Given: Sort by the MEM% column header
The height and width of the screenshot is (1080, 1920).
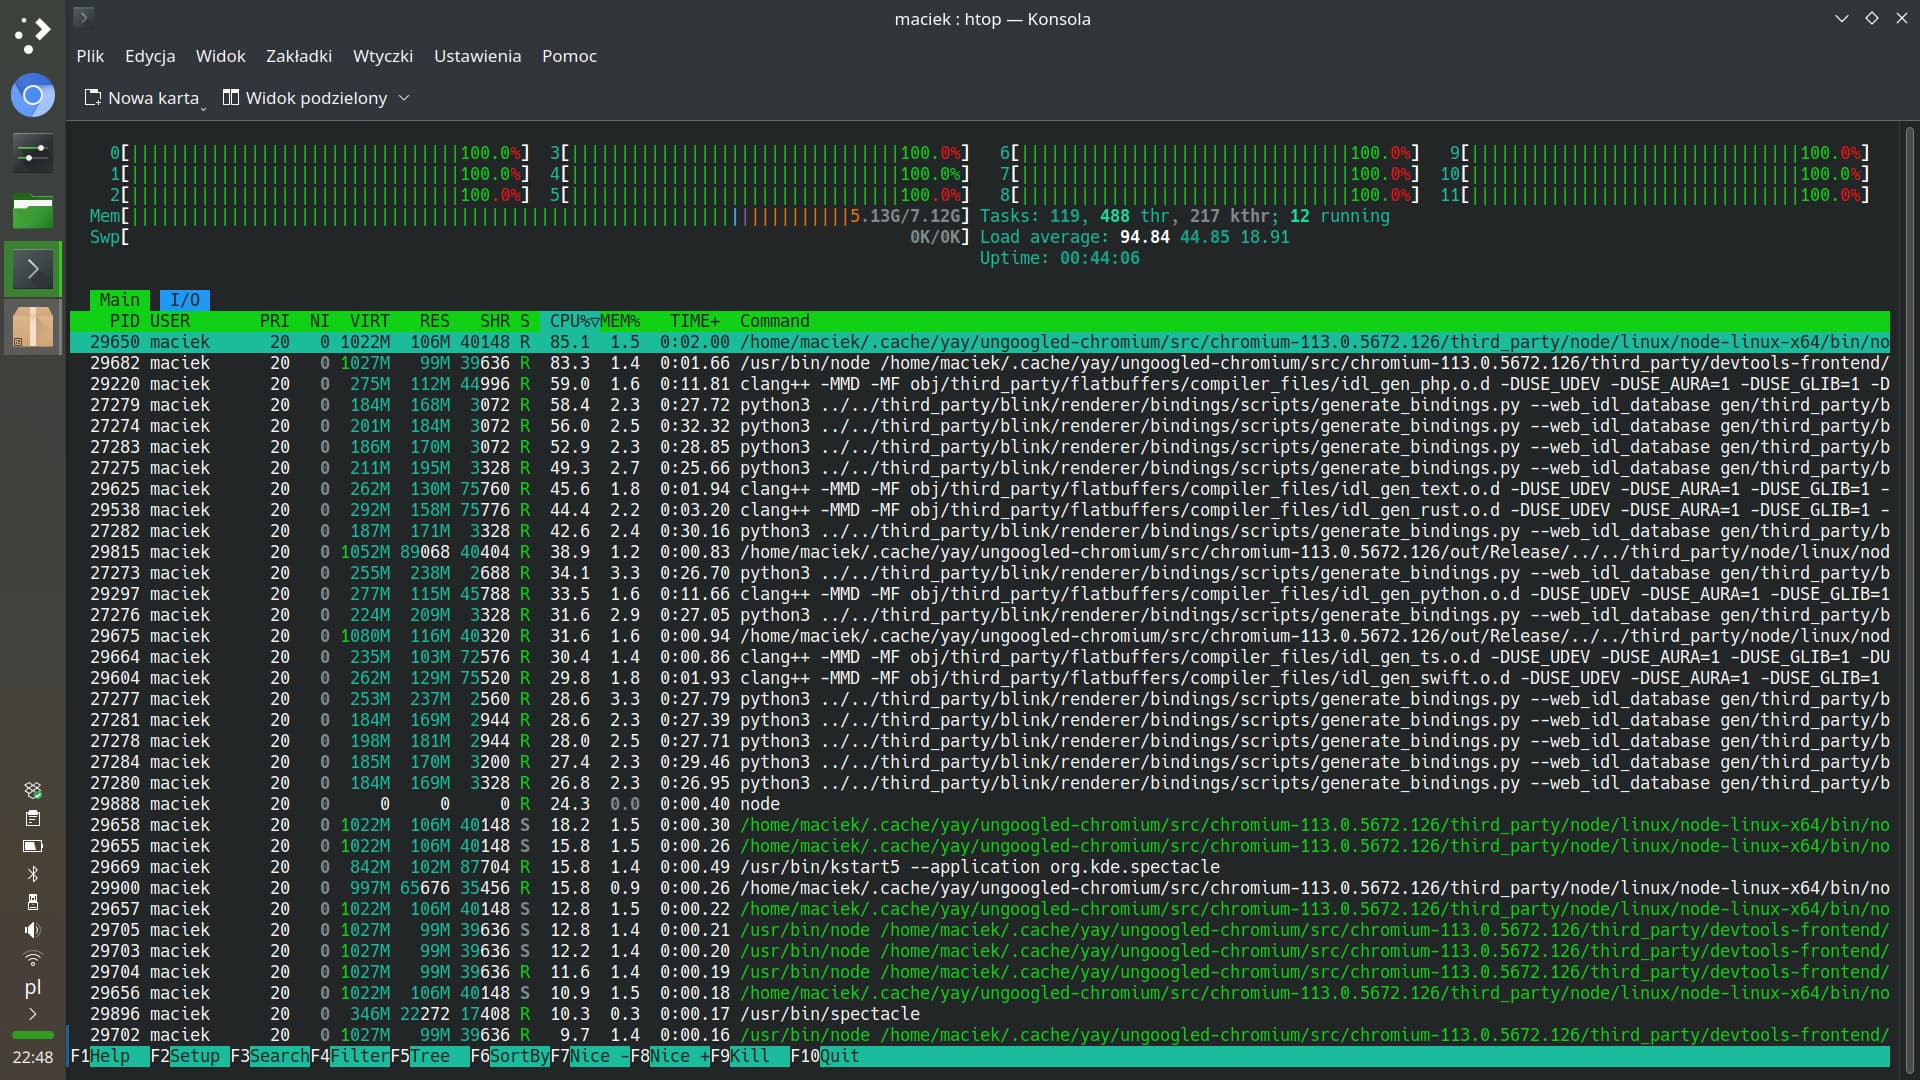Looking at the screenshot, I should 620,321.
